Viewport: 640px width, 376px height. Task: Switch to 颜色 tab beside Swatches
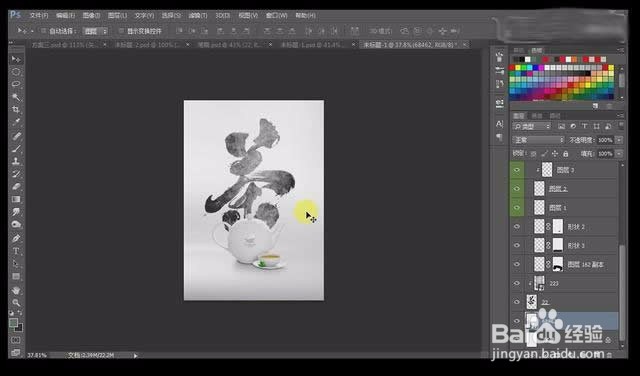(518, 50)
